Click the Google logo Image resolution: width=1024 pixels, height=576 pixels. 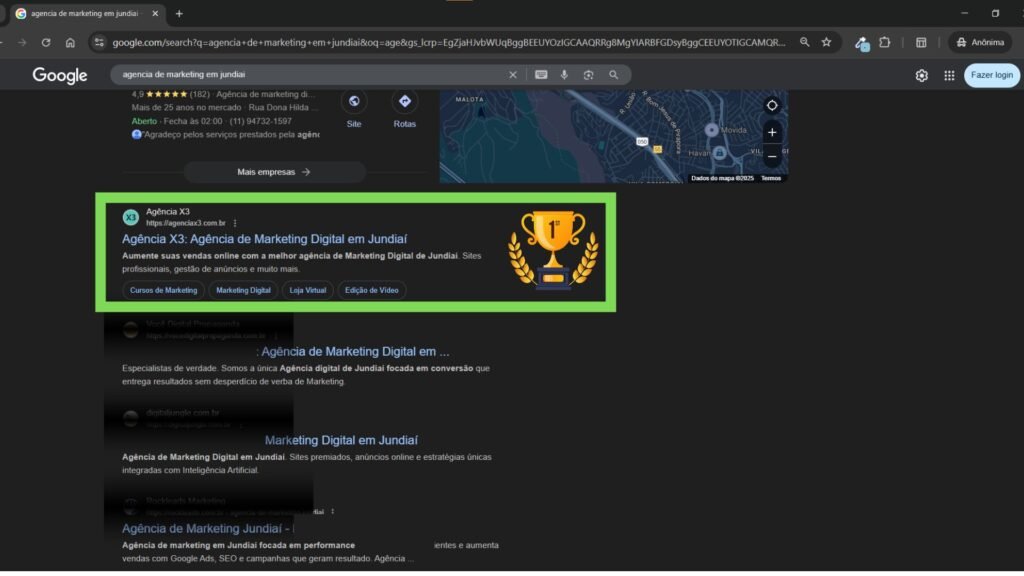point(59,75)
